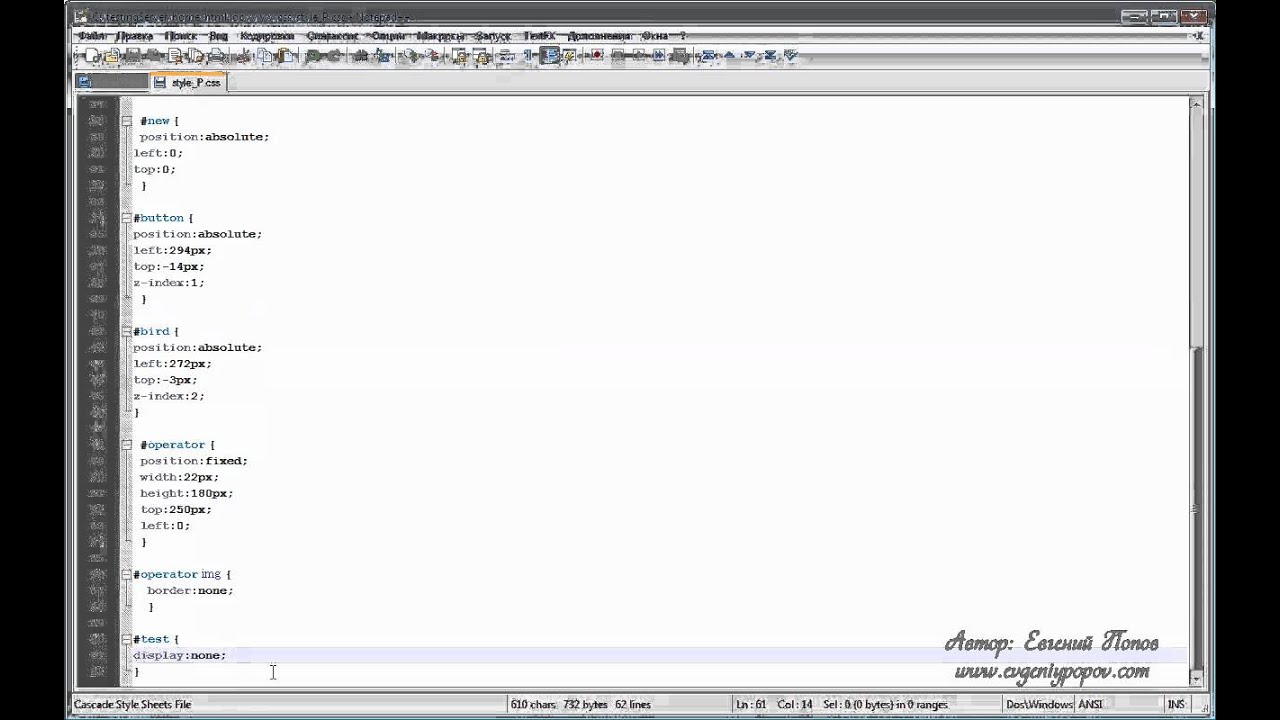Click the run macro multiple times icon
This screenshot has width=1280, height=720.
click(x=660, y=56)
